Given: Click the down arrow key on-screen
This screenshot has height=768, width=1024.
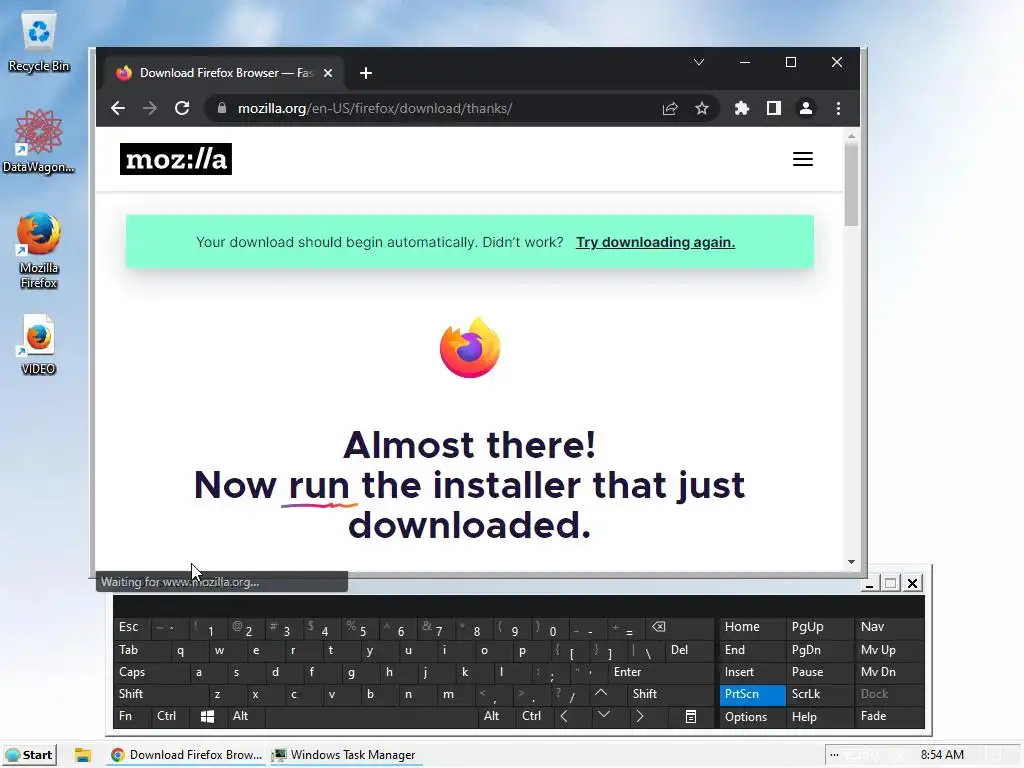Looking at the screenshot, I should click(x=604, y=716).
